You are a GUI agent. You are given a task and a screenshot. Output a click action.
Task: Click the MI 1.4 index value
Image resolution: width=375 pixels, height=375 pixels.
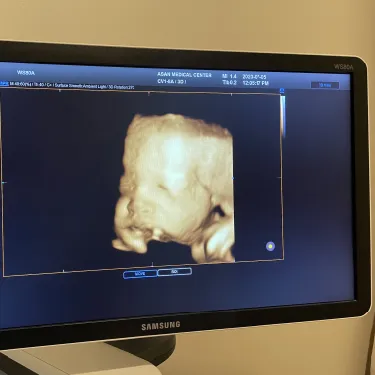pyautogui.click(x=229, y=77)
